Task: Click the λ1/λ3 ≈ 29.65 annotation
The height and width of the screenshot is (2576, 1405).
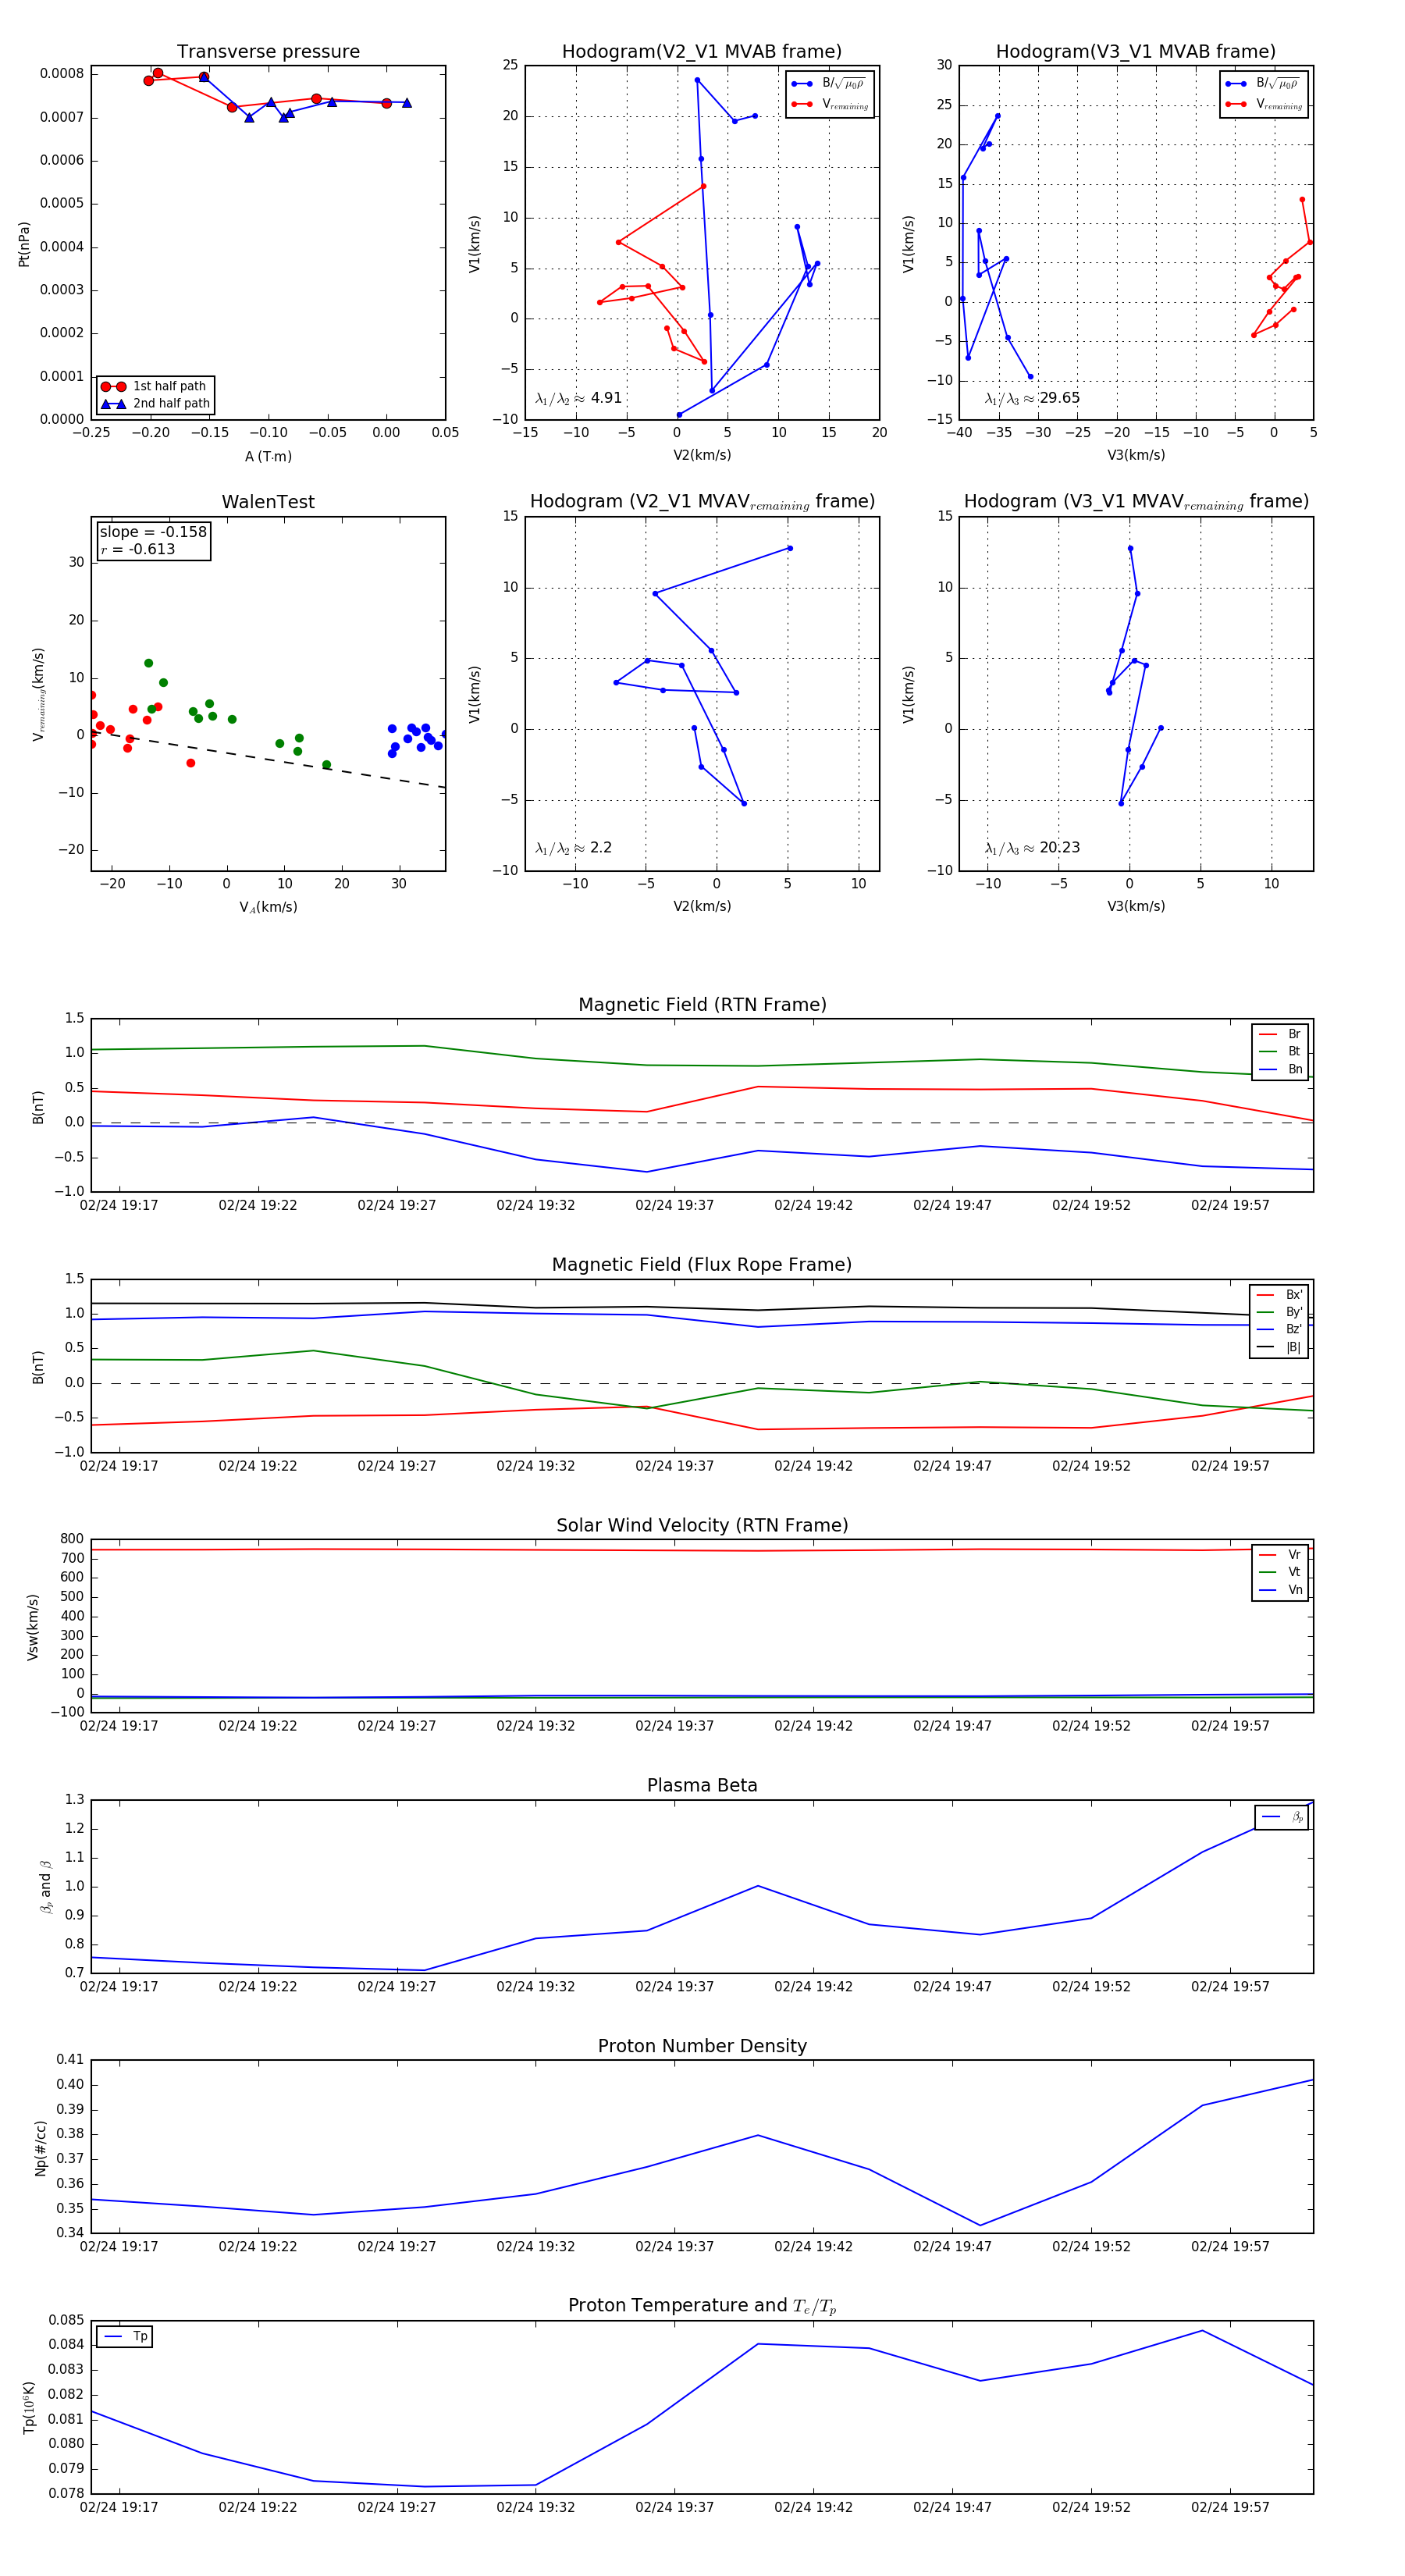Action: tap(1032, 398)
